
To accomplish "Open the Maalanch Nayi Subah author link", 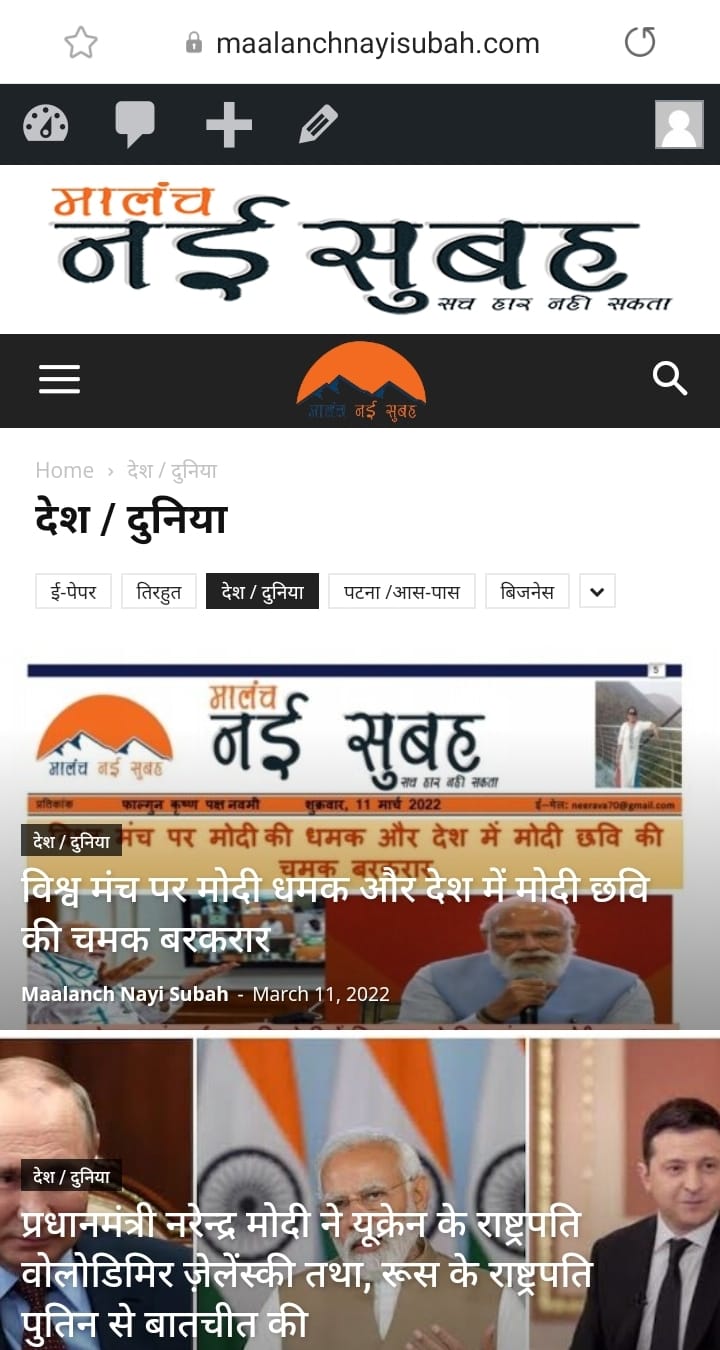I will (x=125, y=994).
